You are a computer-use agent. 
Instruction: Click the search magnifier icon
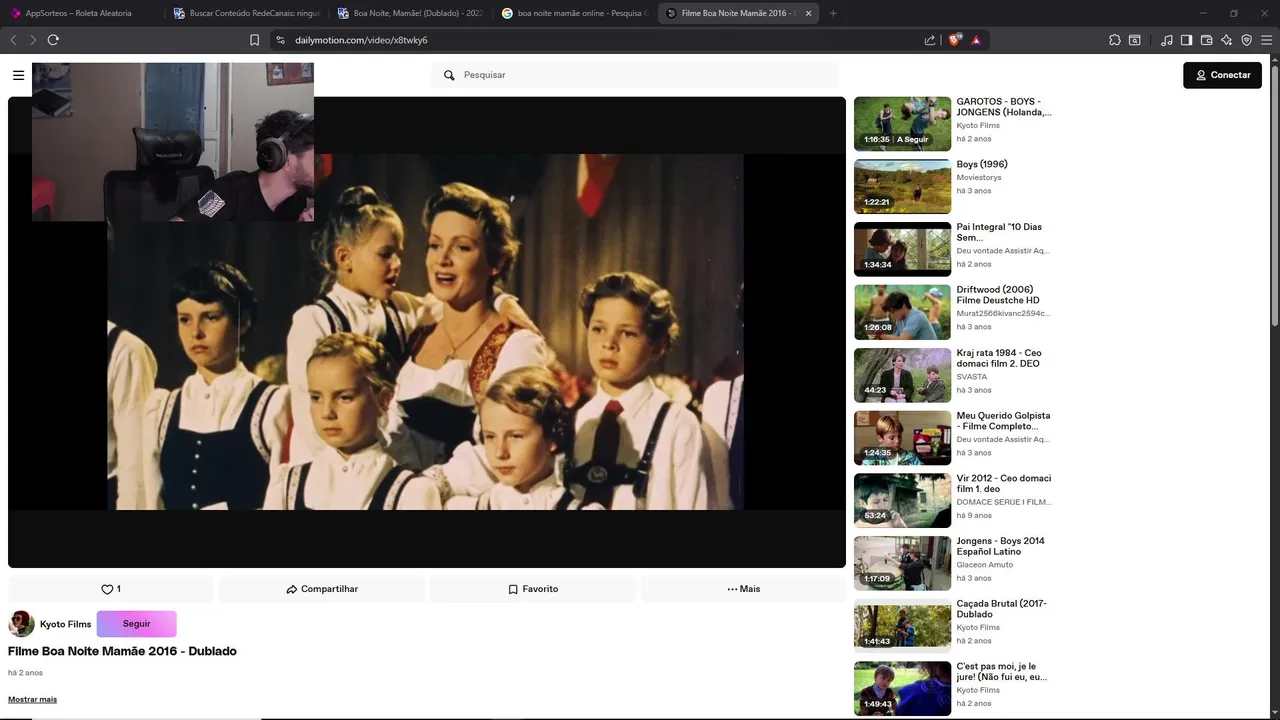(x=449, y=75)
